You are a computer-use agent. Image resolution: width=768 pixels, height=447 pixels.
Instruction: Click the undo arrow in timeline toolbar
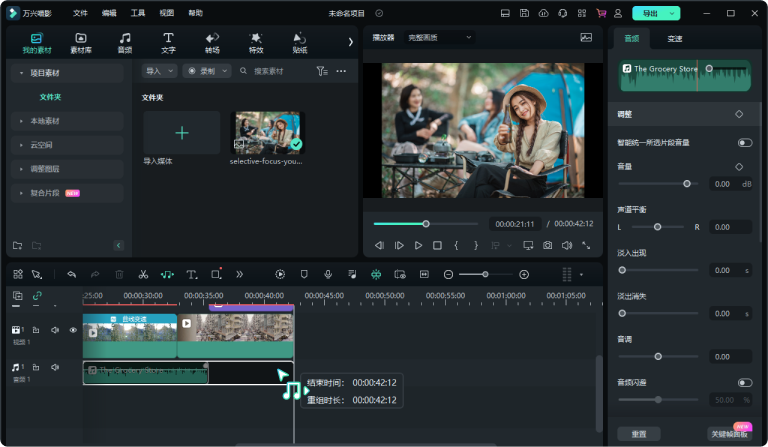coord(71,274)
